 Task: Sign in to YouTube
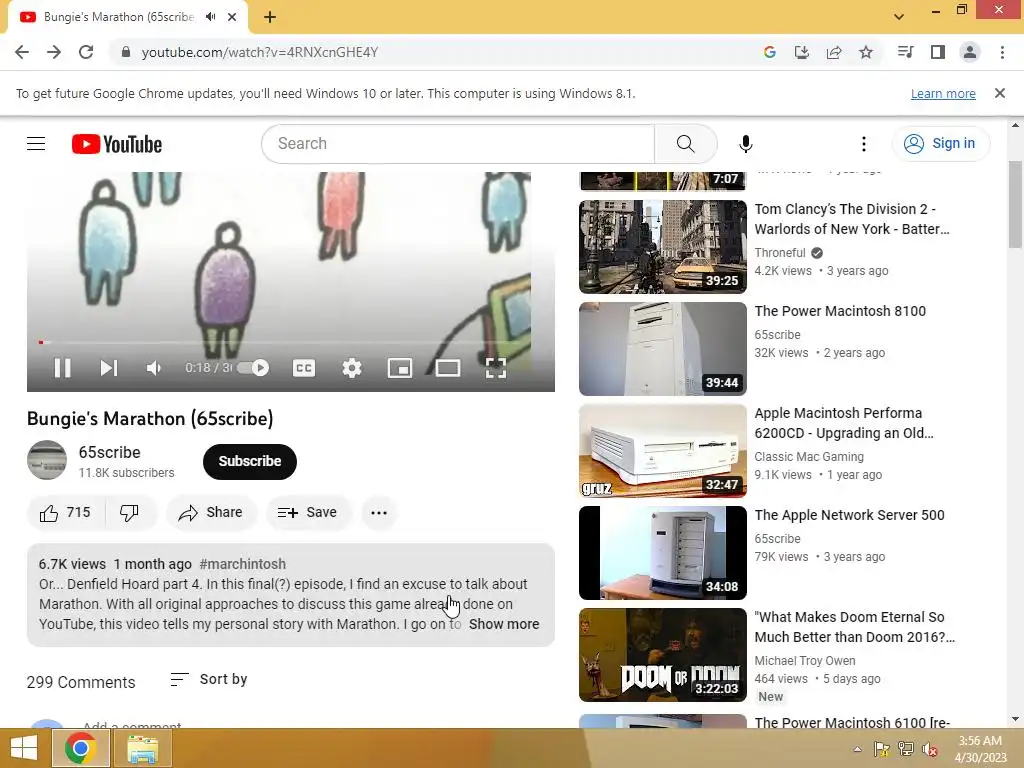point(940,144)
